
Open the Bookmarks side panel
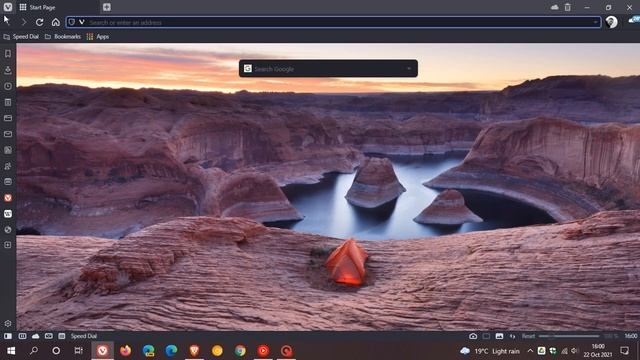point(8,53)
